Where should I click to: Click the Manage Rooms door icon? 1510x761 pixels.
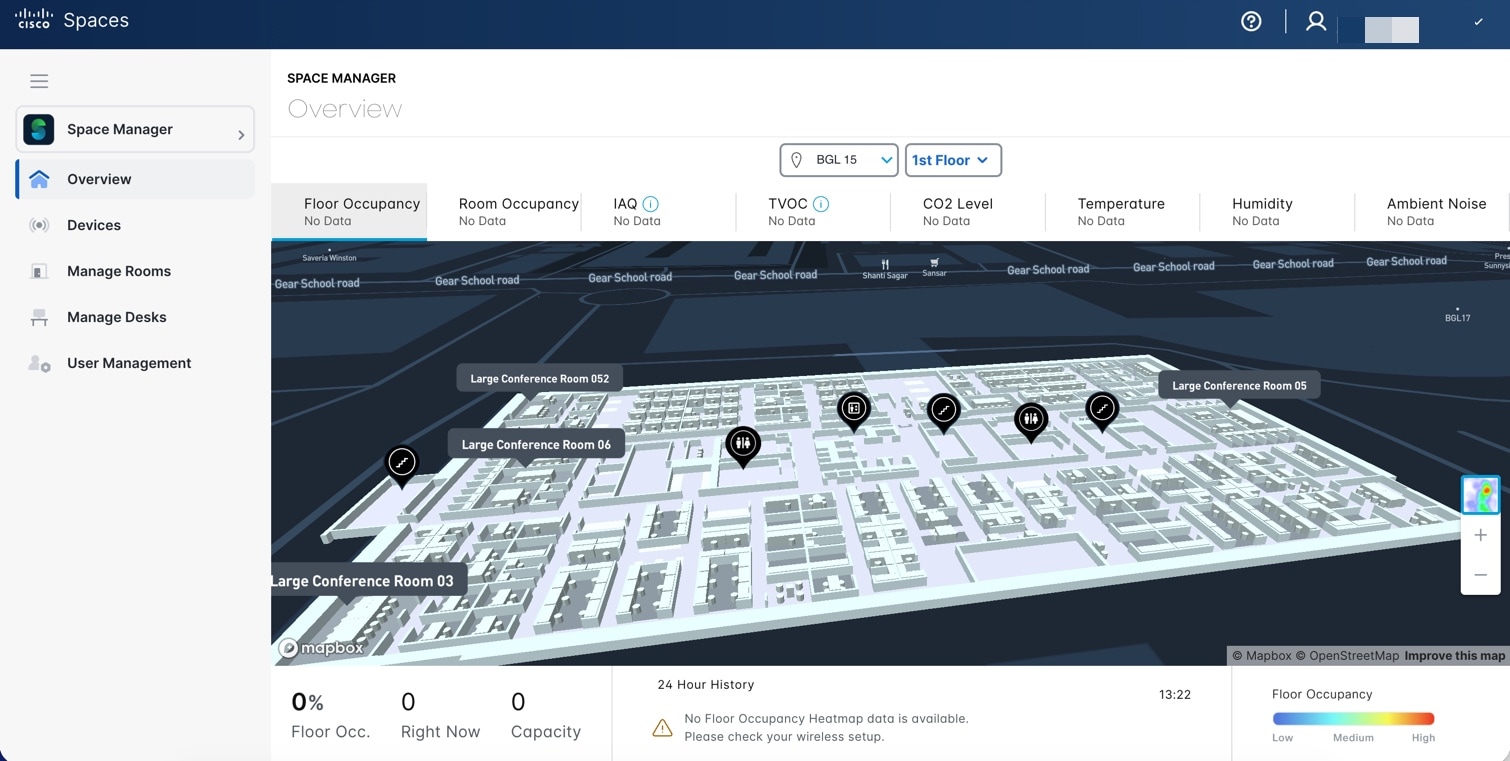(39, 271)
